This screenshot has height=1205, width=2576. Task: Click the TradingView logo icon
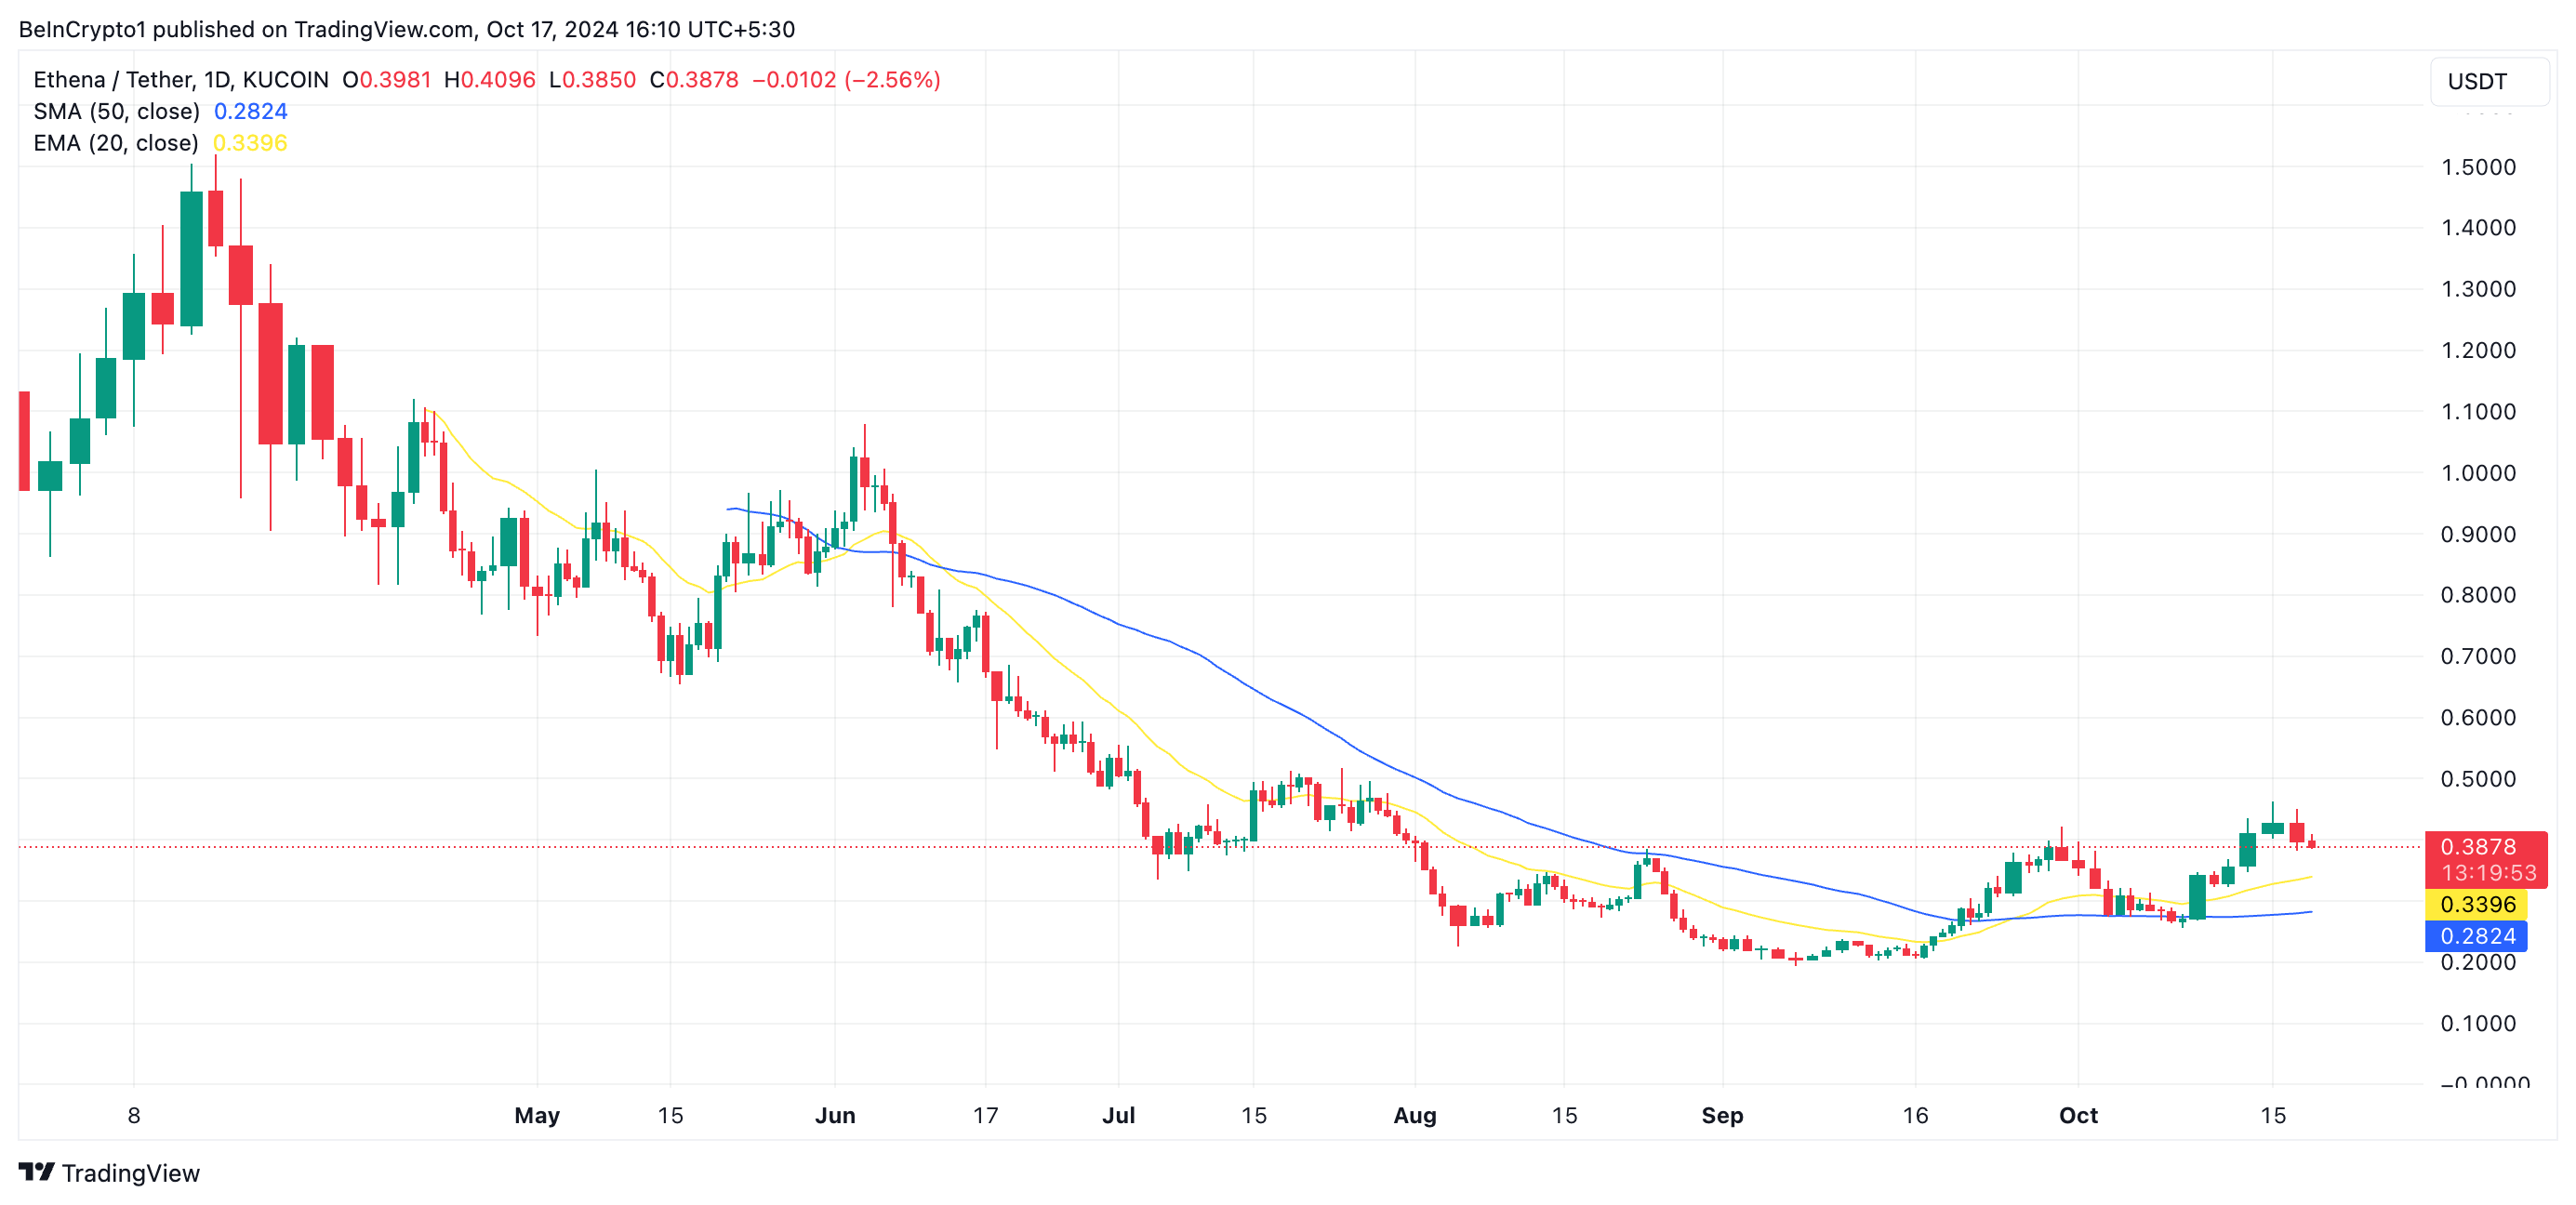(36, 1171)
